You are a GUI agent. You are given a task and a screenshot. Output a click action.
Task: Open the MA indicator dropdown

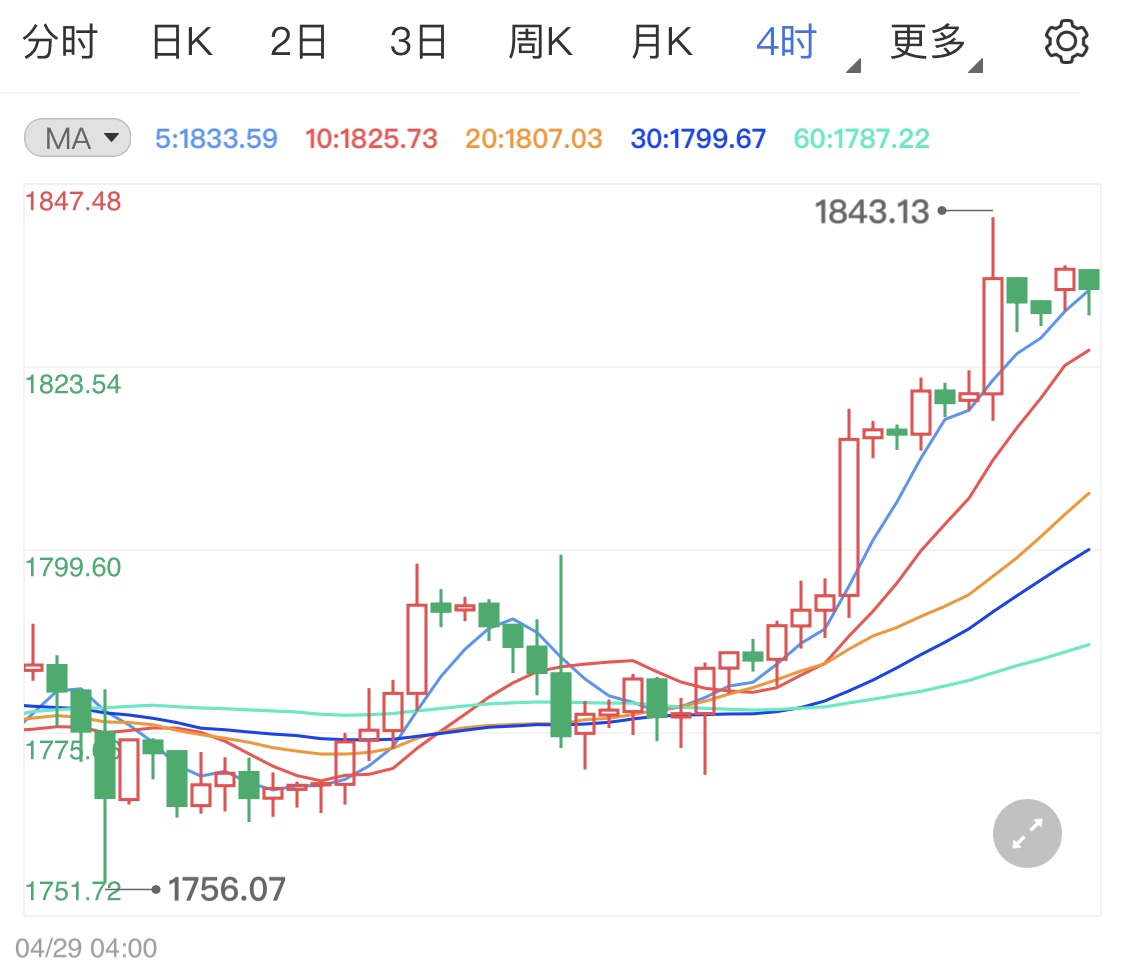pyautogui.click(x=77, y=138)
